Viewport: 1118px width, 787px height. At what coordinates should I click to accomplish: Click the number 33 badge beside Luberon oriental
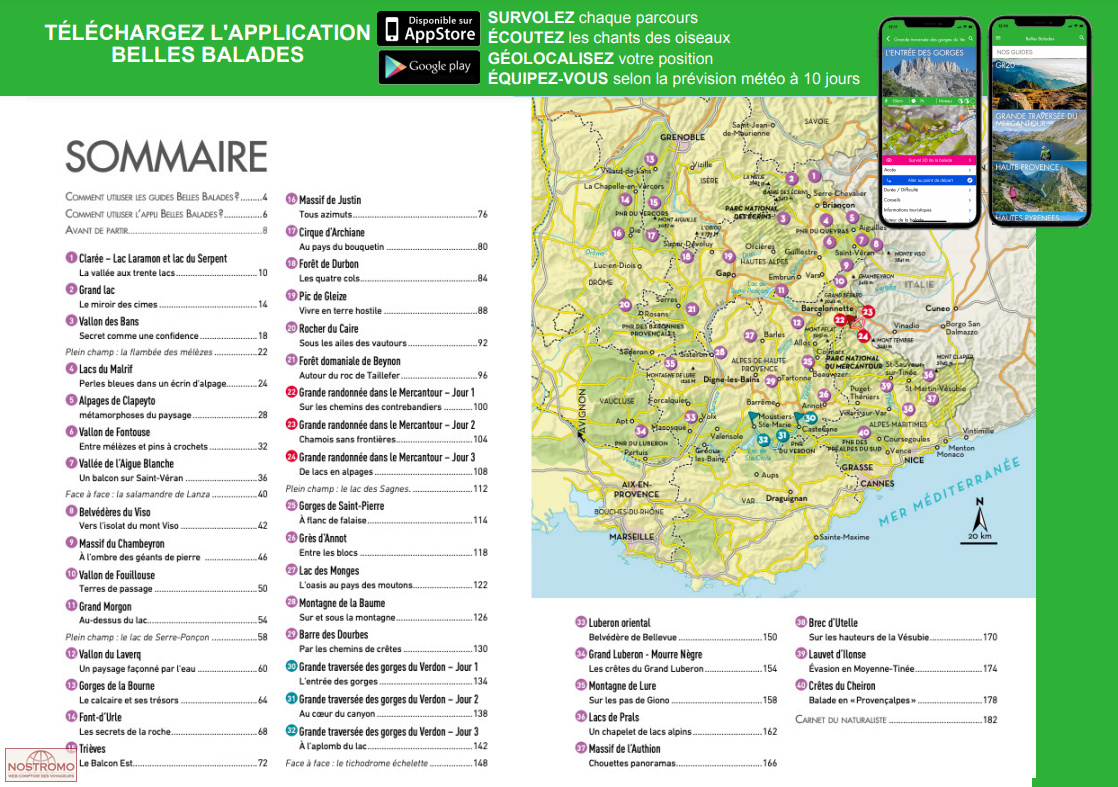click(x=581, y=622)
